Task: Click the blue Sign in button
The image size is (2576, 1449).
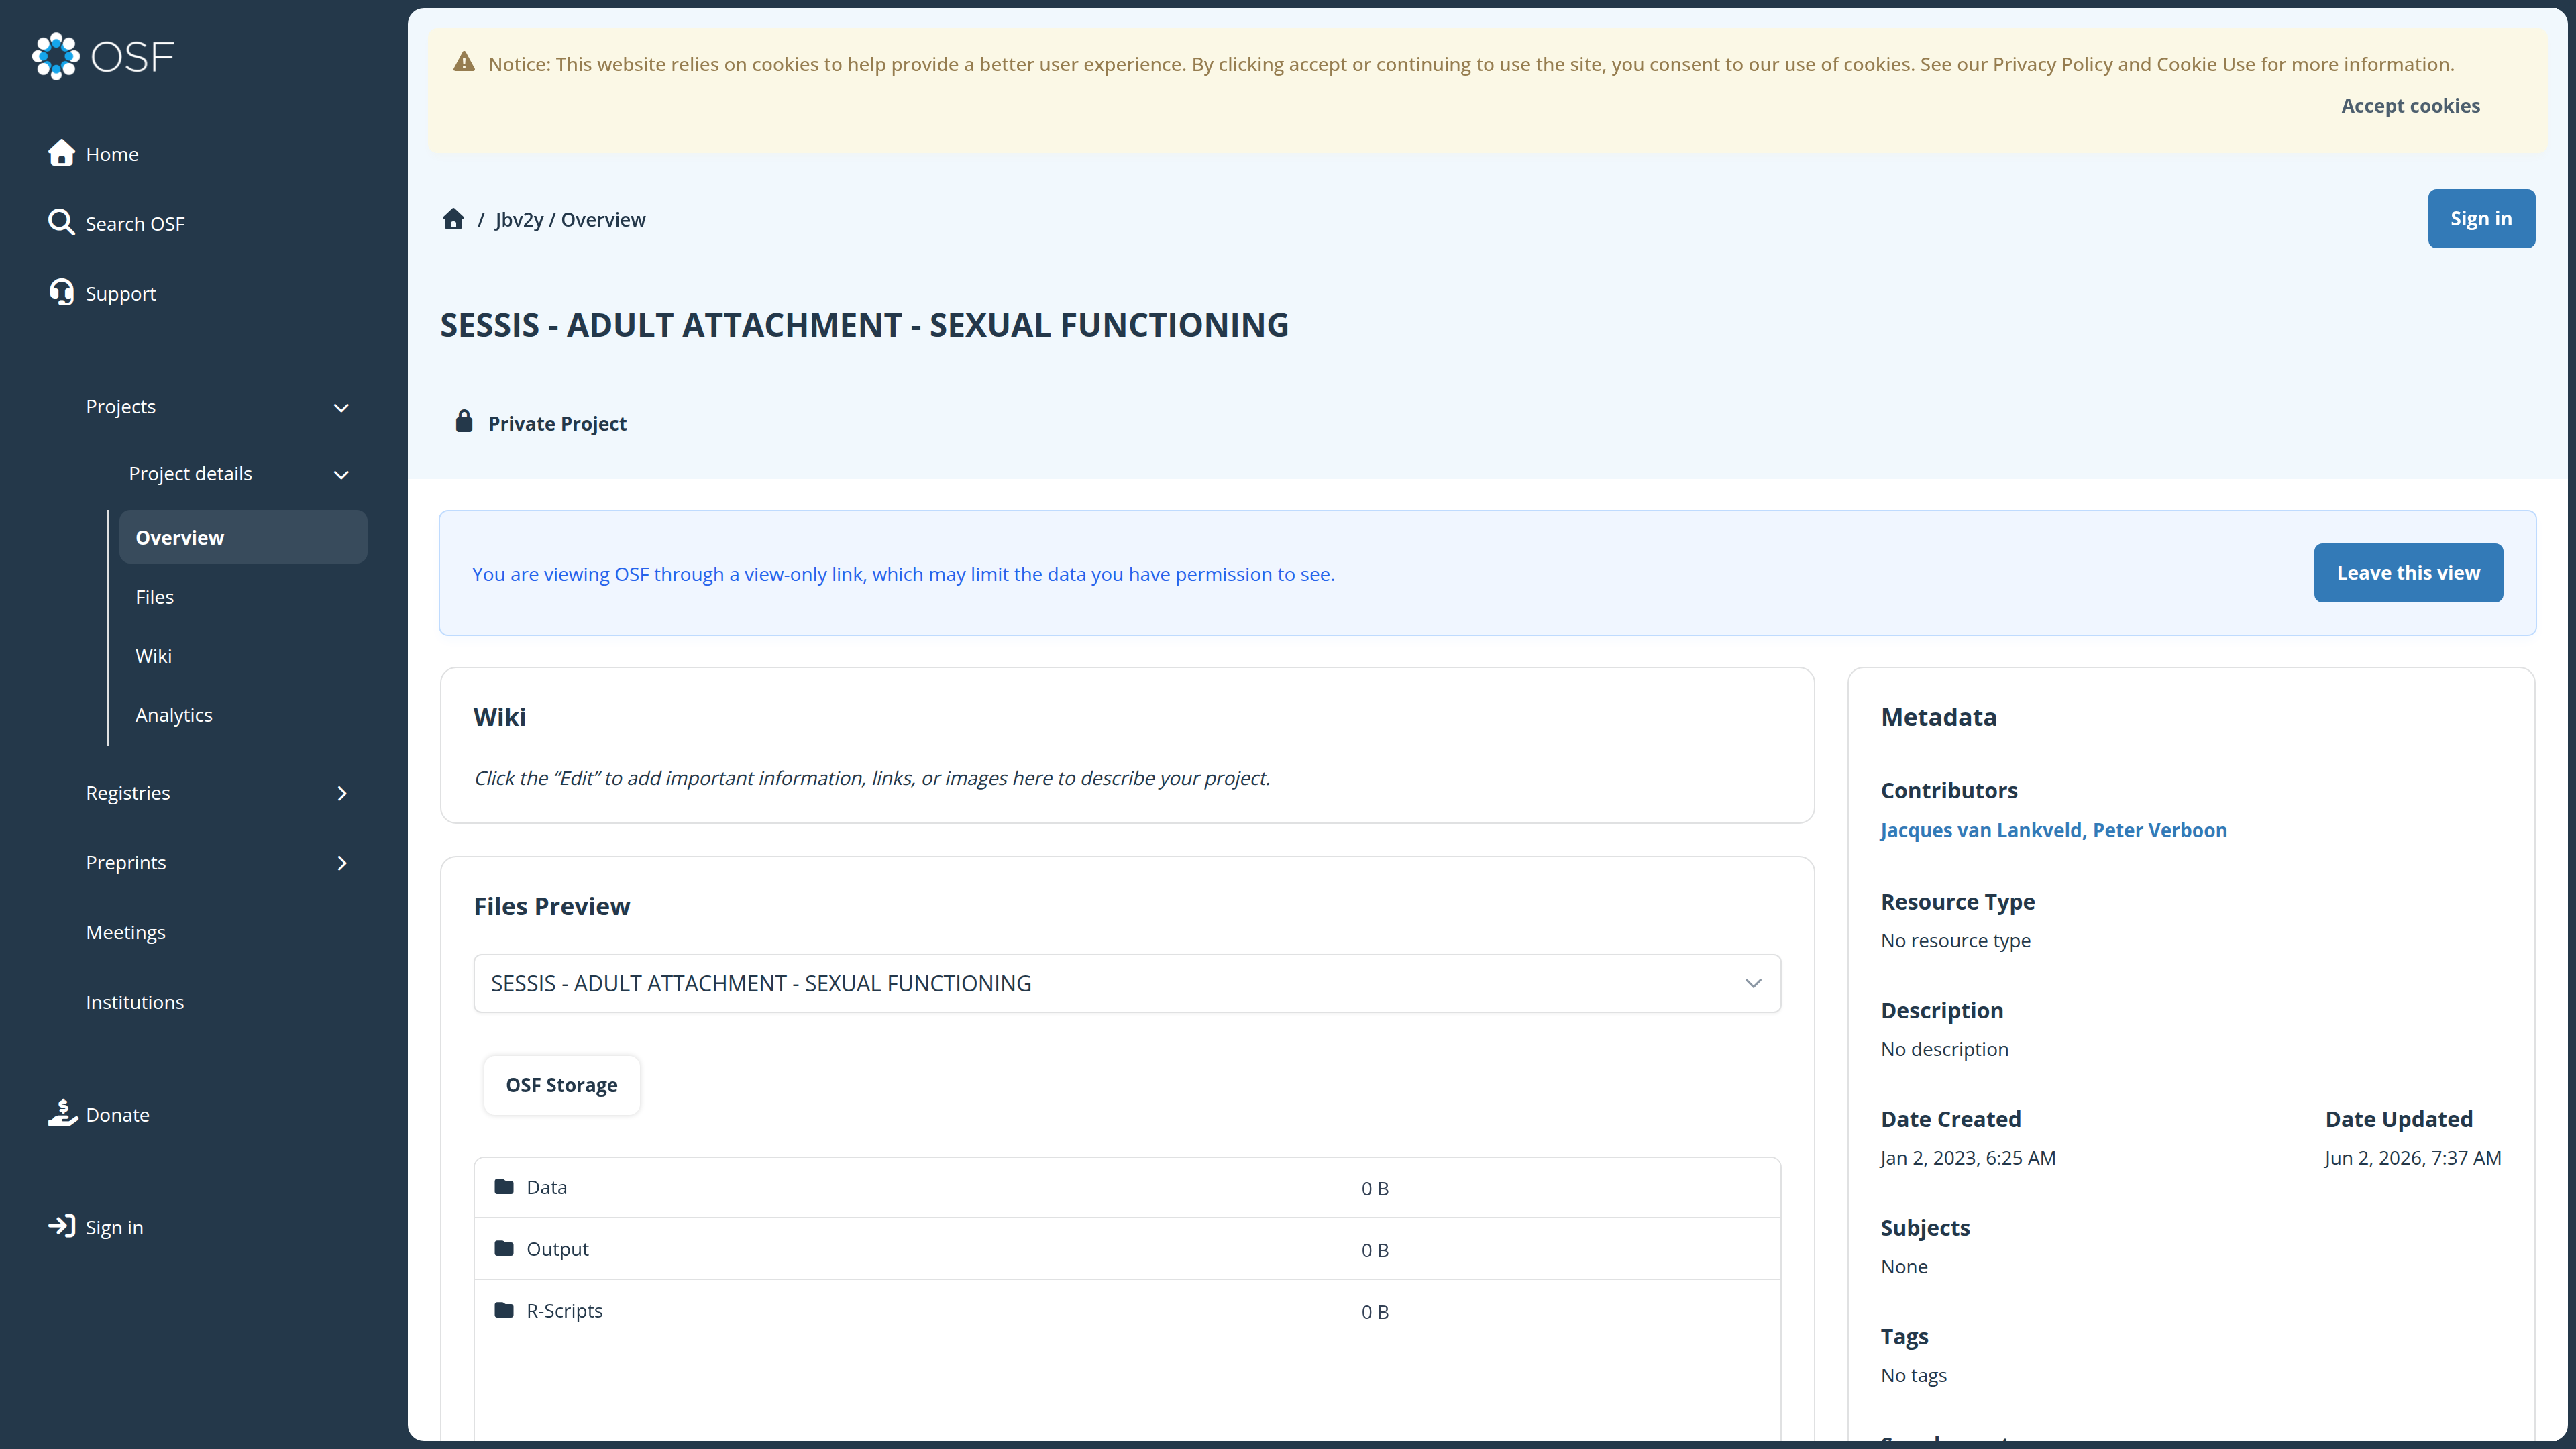Action: coord(2481,218)
